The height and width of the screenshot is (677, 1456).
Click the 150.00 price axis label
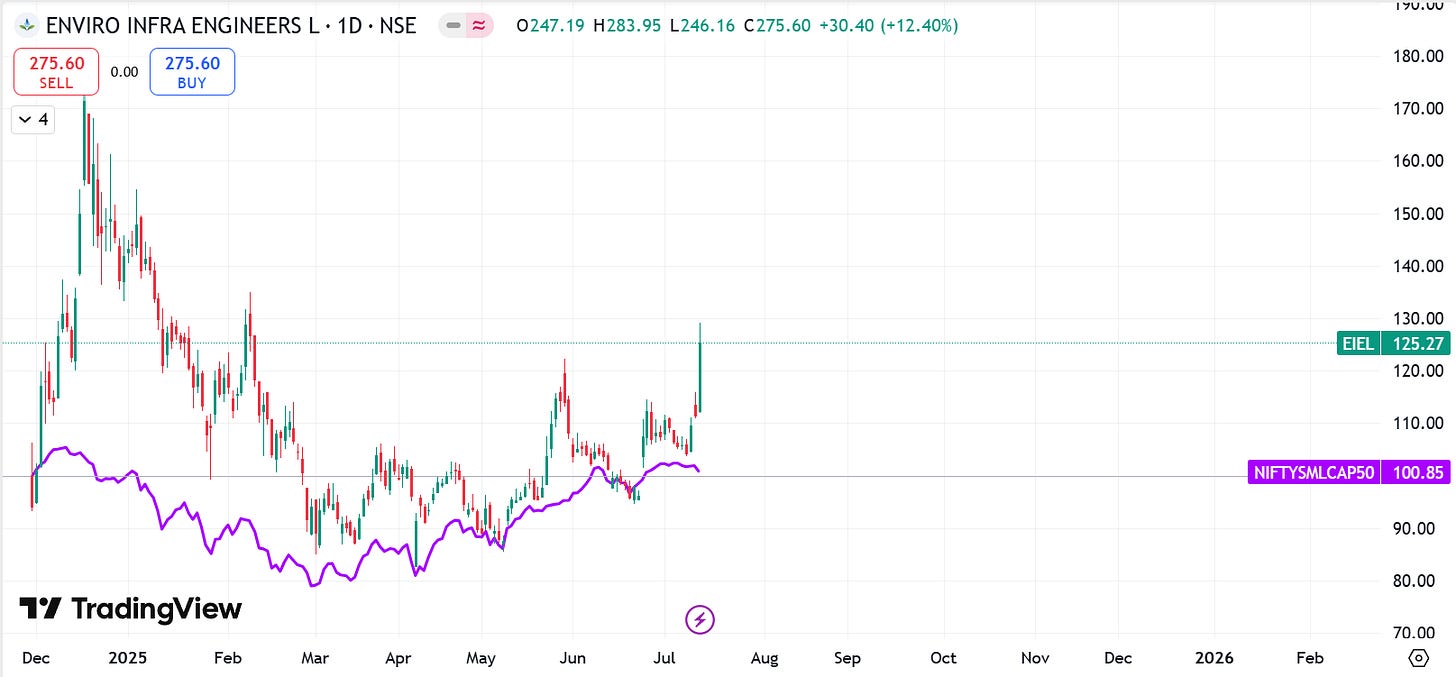coord(1418,214)
